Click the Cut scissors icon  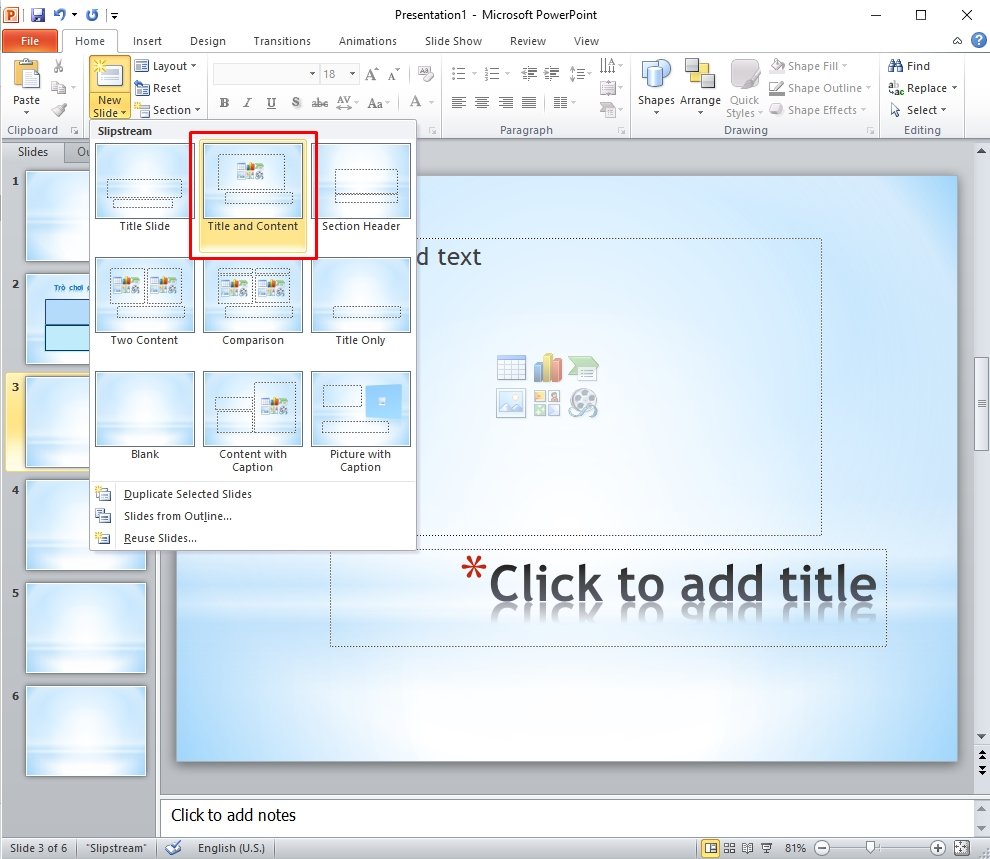coord(58,66)
